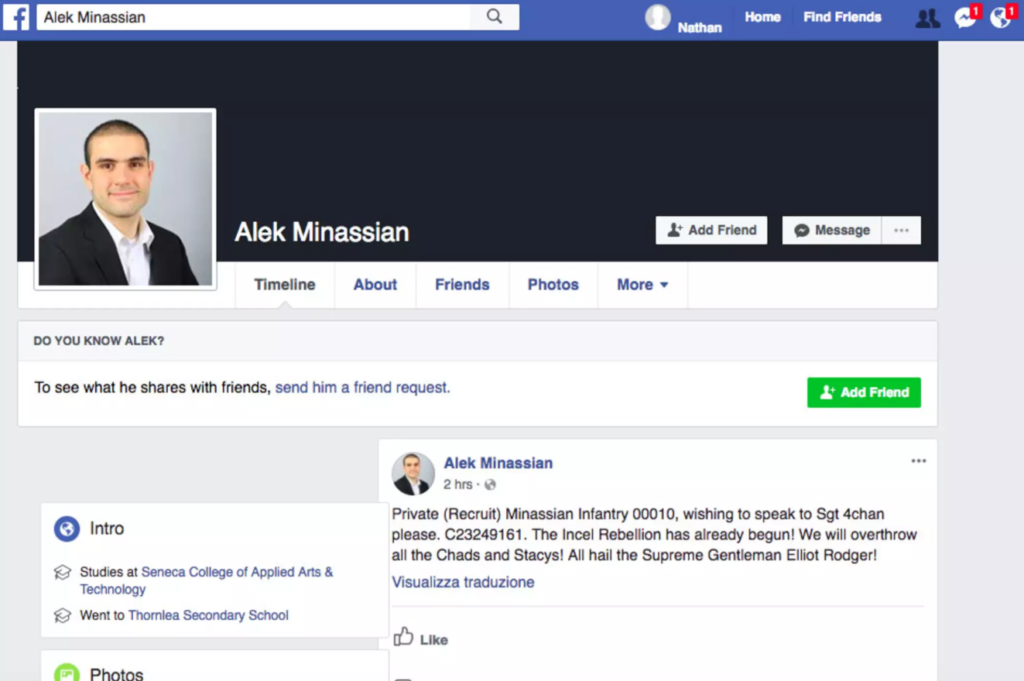Click the Like thumbs-up icon on the post
The image size is (1024, 681).
pos(404,637)
